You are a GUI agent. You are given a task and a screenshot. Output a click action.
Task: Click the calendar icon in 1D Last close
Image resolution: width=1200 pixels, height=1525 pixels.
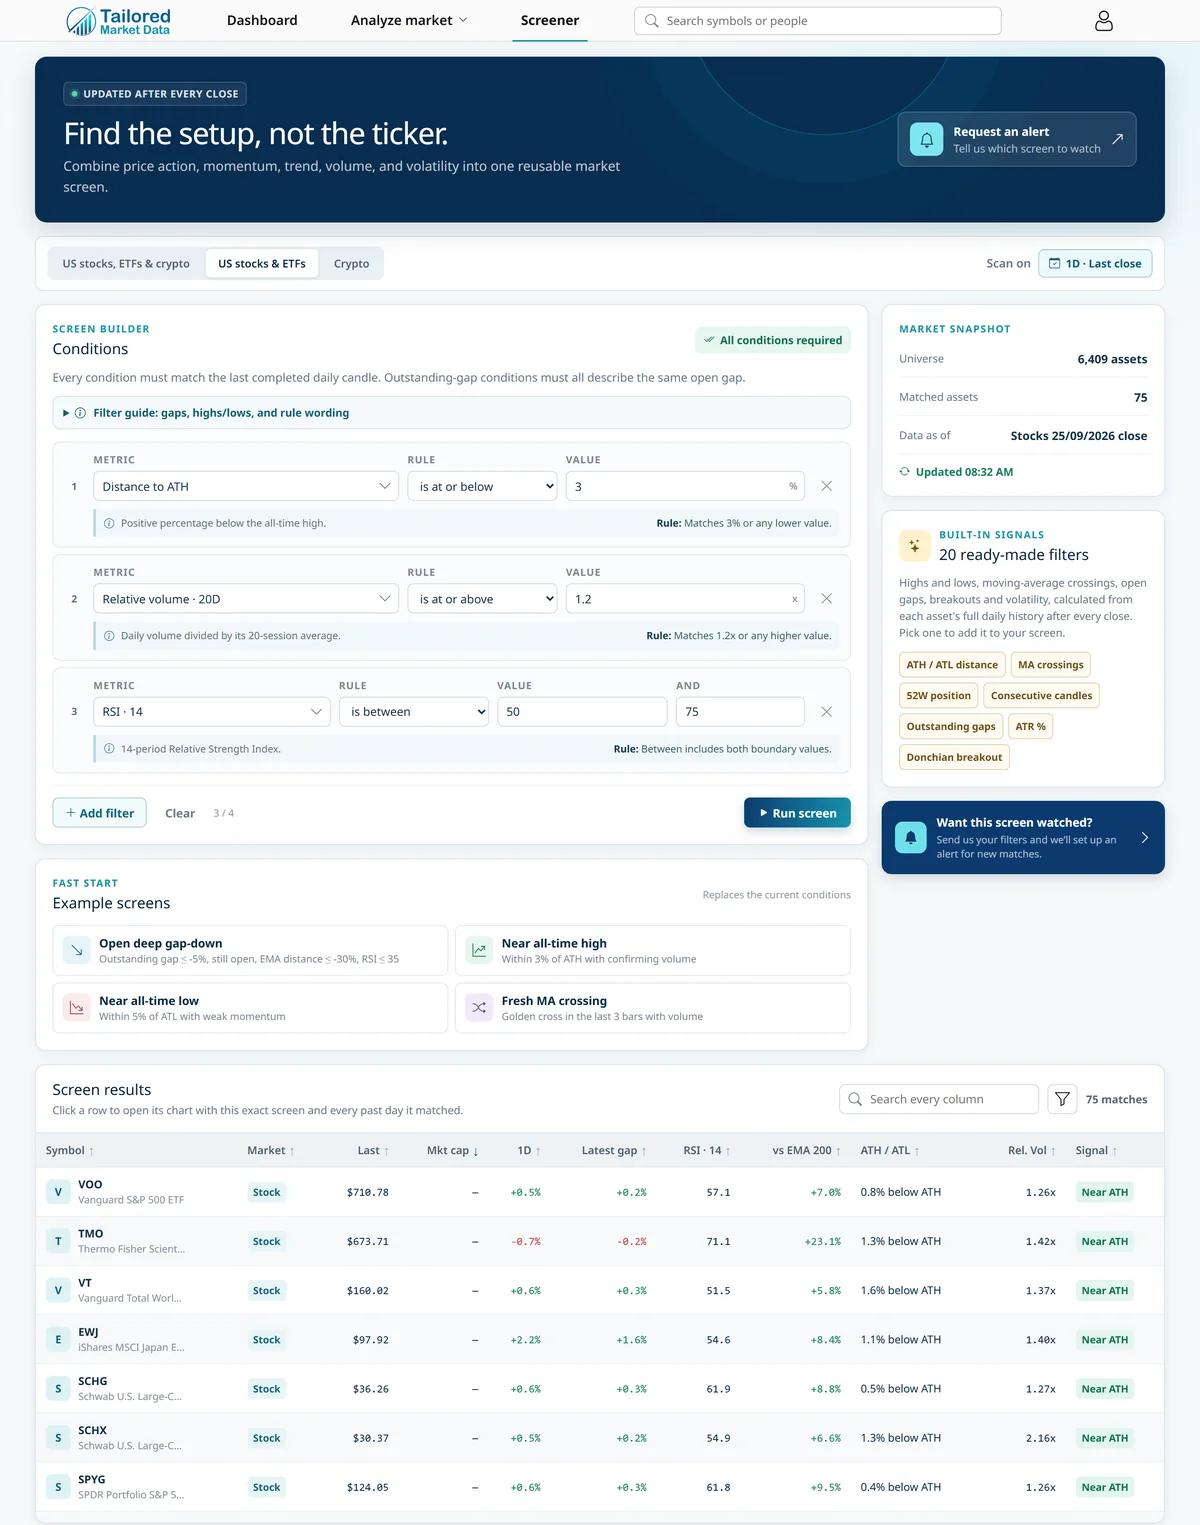pos(1054,264)
